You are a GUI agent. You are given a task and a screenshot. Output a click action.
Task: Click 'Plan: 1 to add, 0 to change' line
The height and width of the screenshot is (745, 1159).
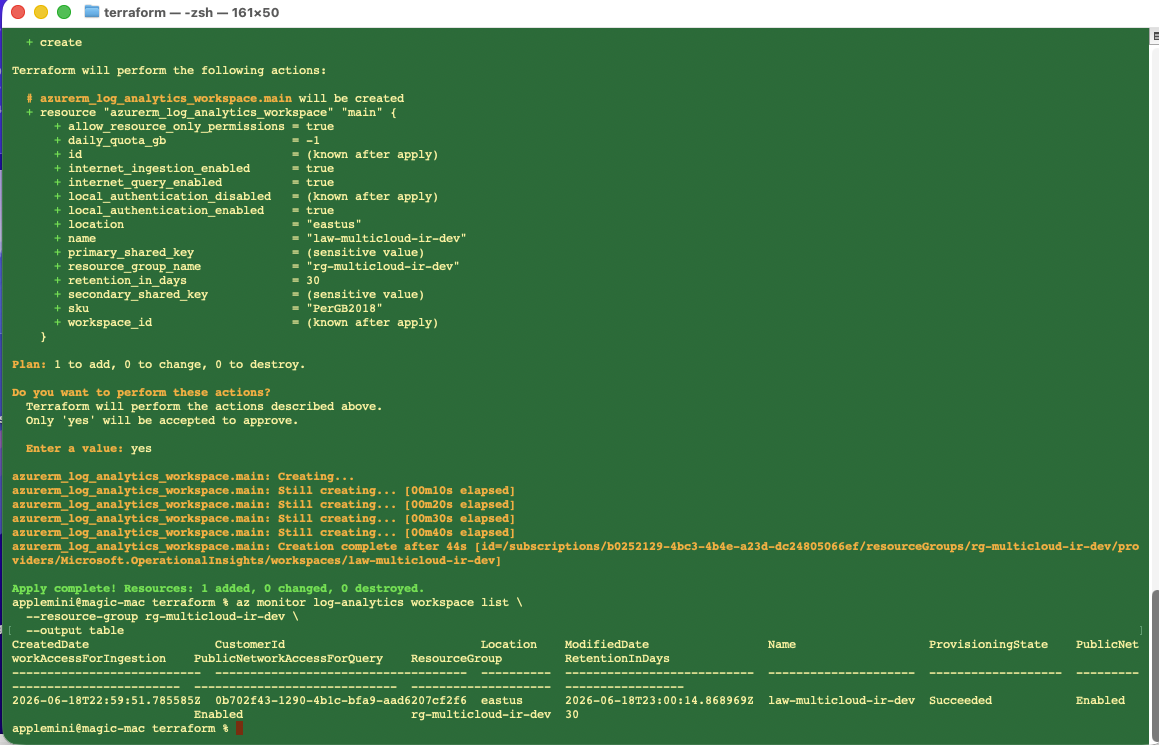click(159, 365)
